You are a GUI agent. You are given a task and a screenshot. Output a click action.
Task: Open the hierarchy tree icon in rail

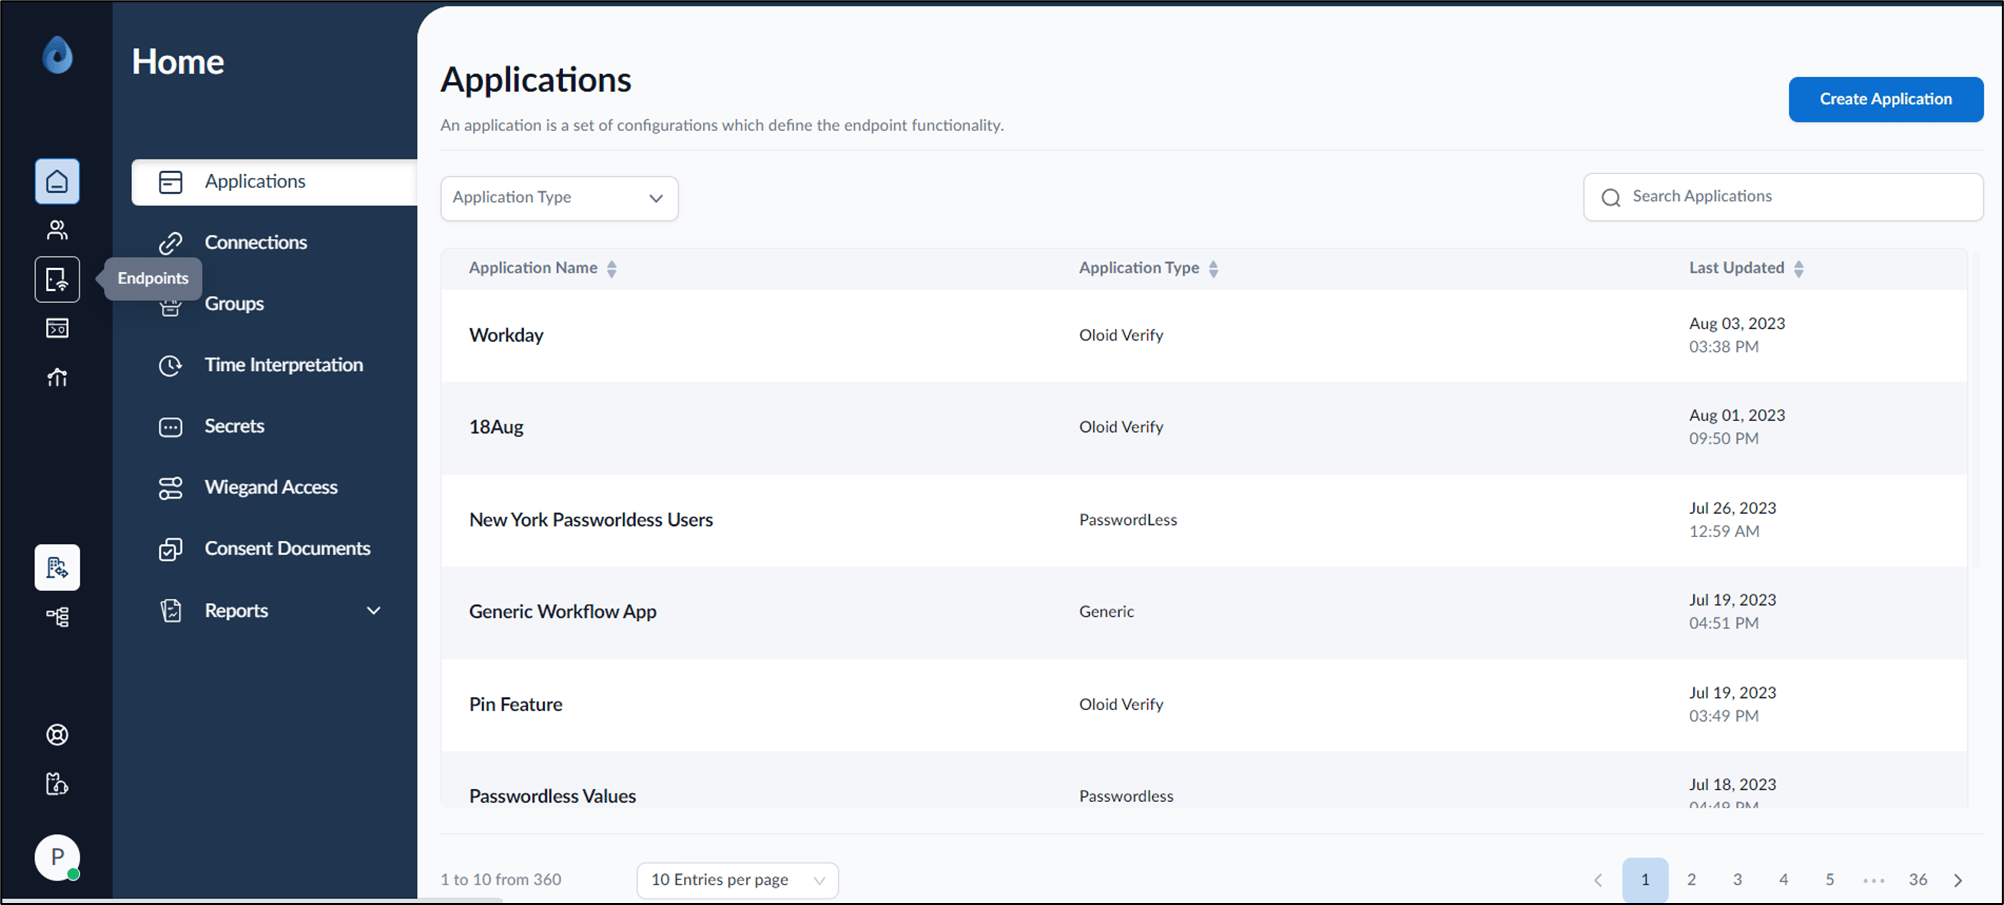click(57, 617)
